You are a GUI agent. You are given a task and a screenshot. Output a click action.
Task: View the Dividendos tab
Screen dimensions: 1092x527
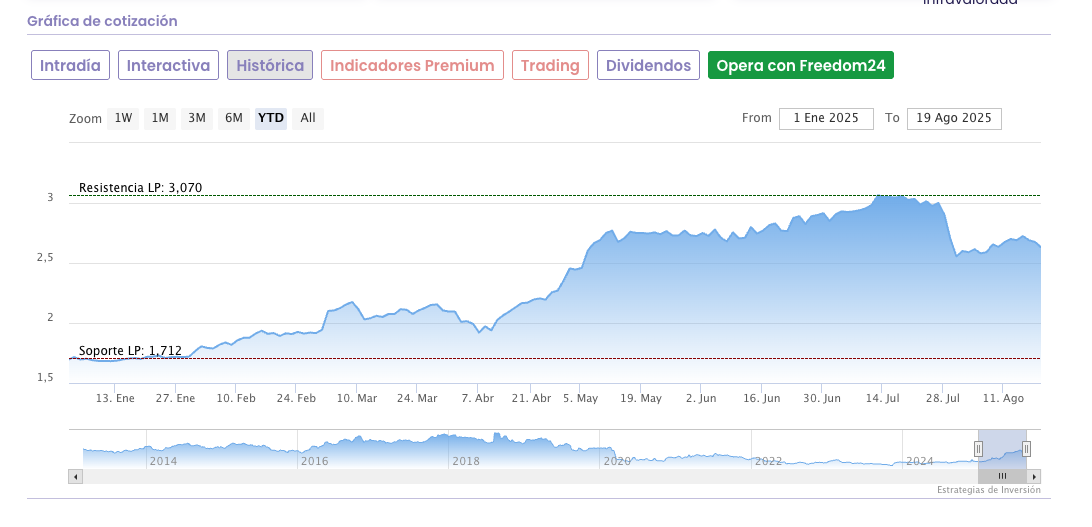click(648, 65)
